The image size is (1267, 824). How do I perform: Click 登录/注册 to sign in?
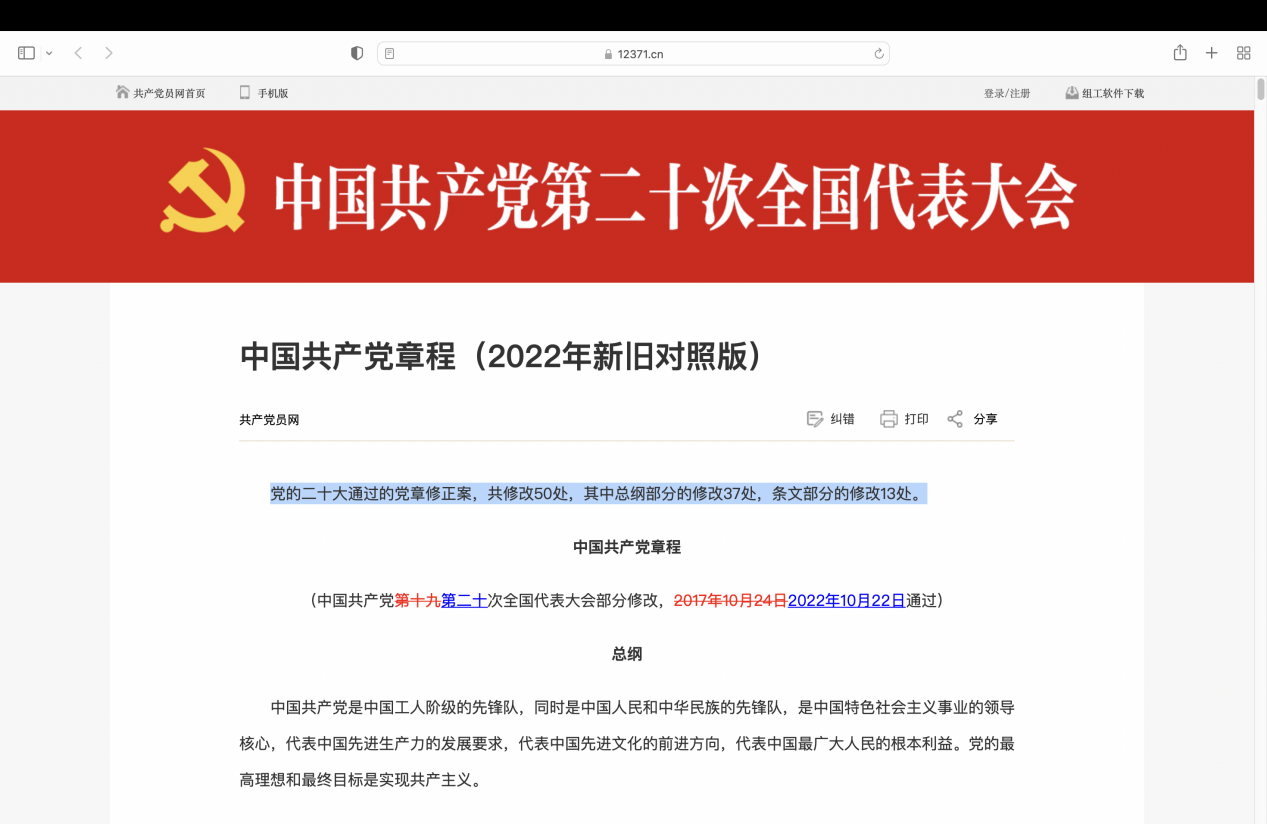pyautogui.click(x=1007, y=93)
